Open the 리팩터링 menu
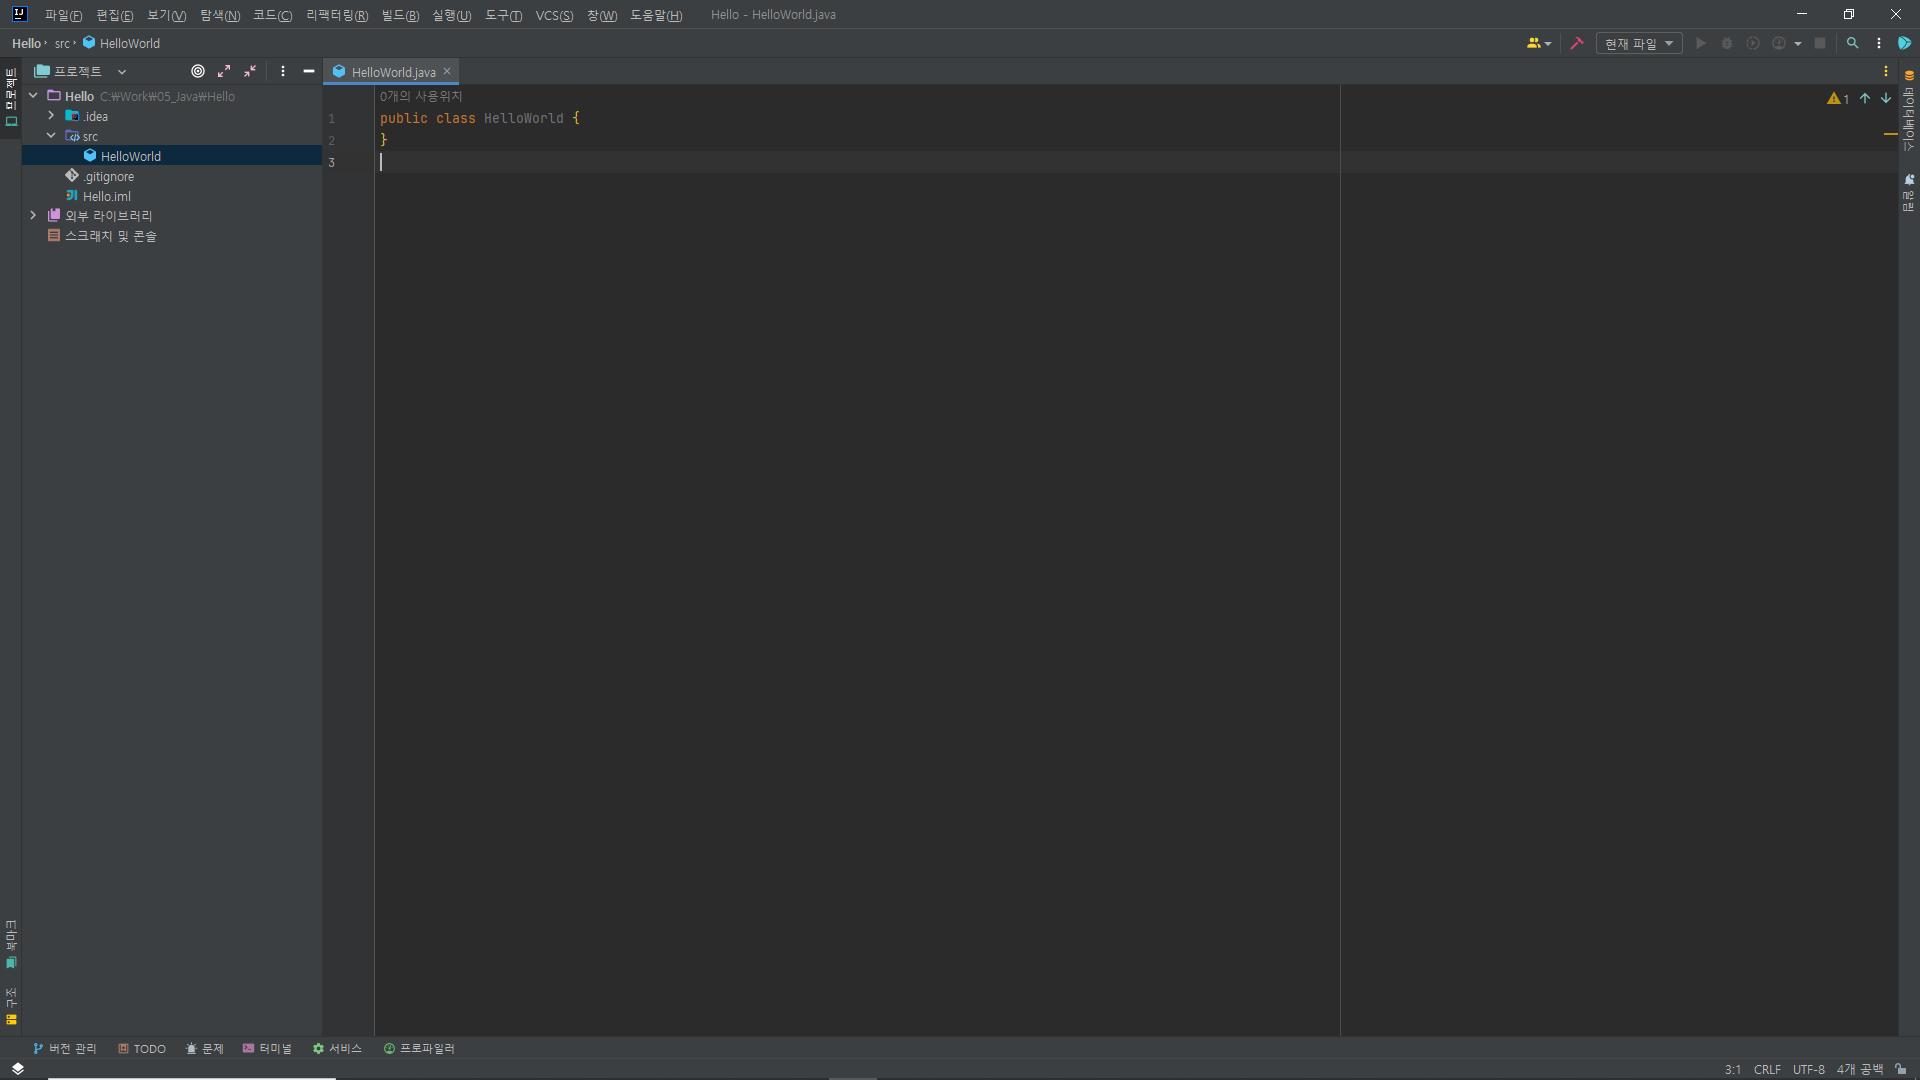 point(336,15)
